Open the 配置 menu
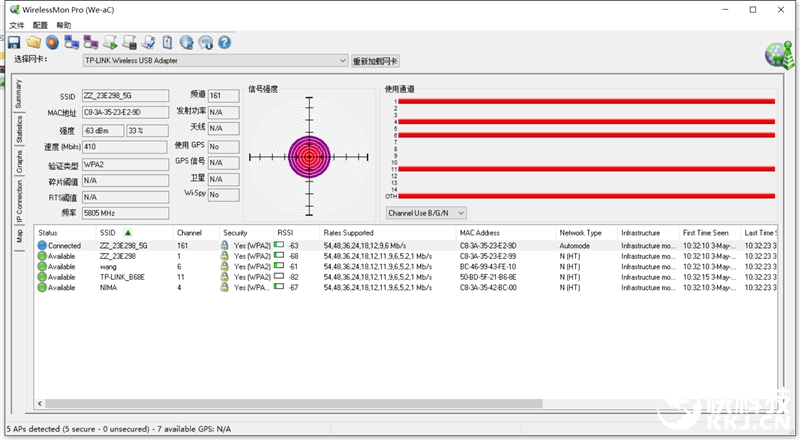The width and height of the screenshot is (800, 440). (x=40, y=25)
